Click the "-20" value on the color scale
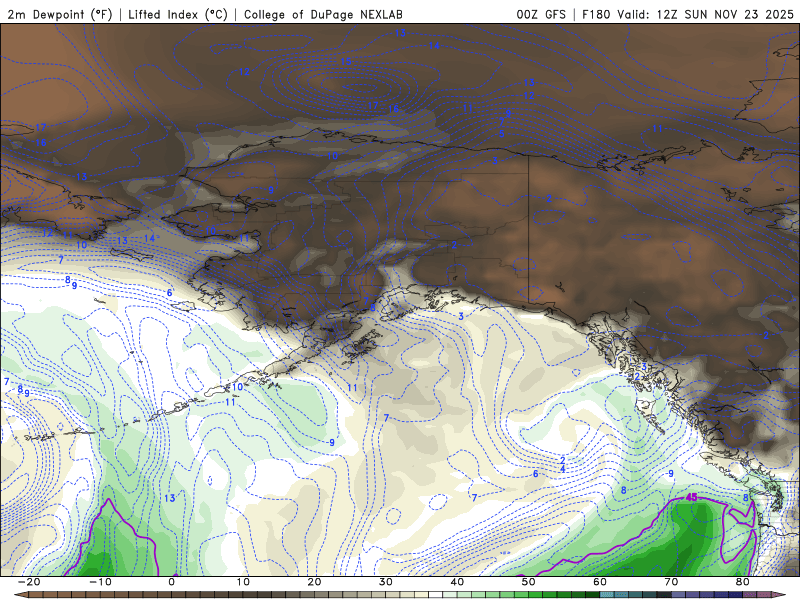This screenshot has height=600, width=800. point(29,582)
